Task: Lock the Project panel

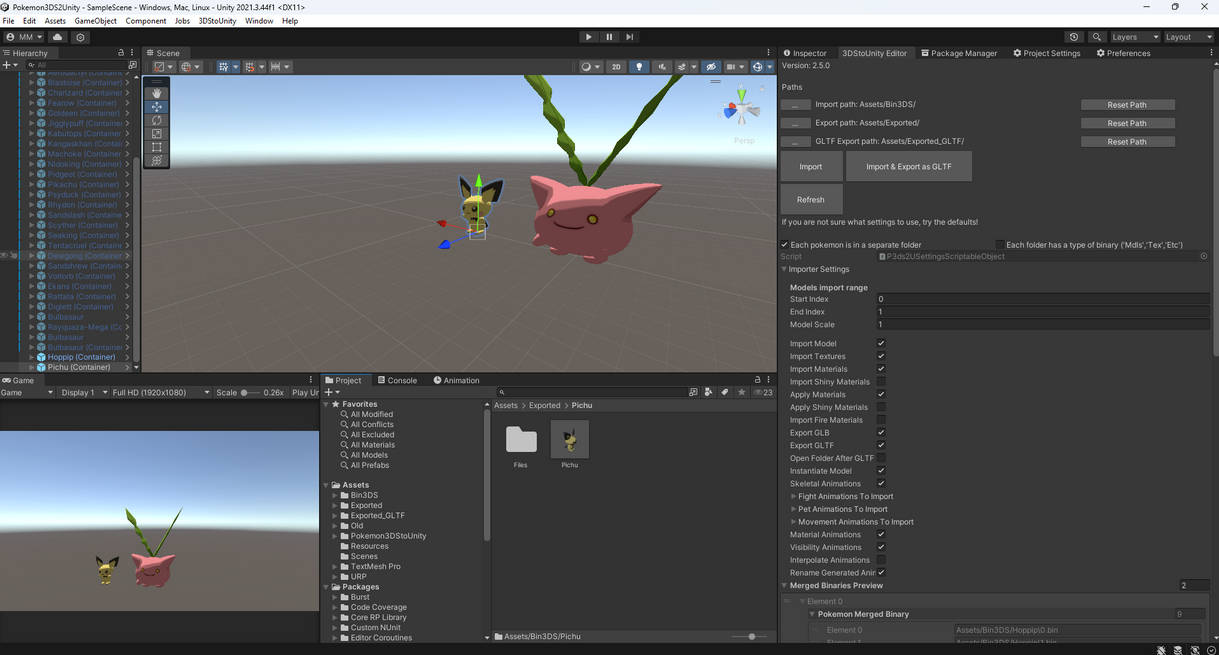Action: click(757, 380)
